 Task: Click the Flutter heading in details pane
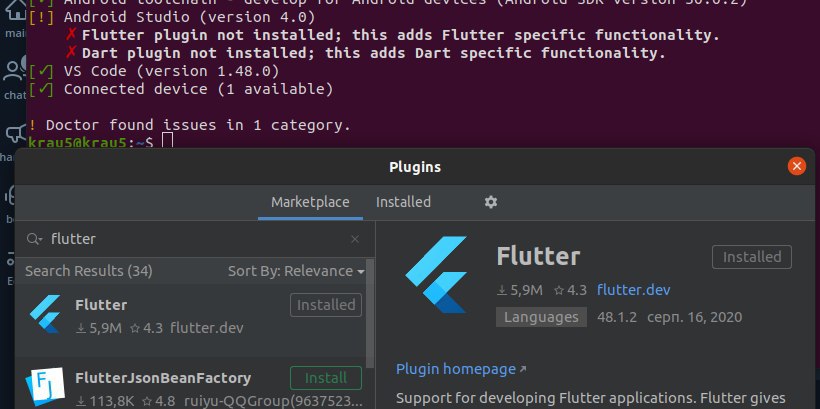click(x=538, y=257)
